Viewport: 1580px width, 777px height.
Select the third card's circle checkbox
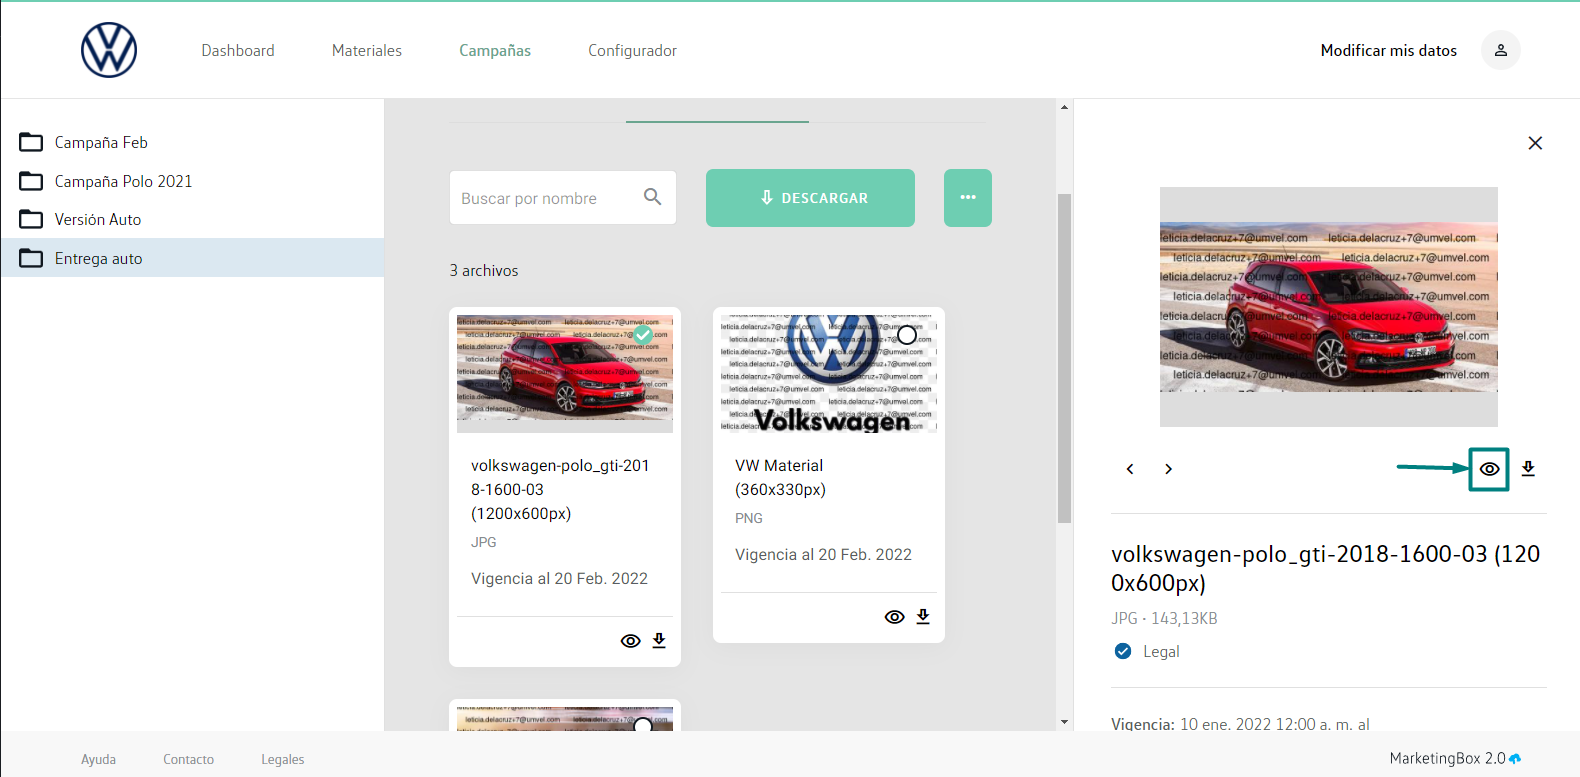pyautogui.click(x=643, y=724)
